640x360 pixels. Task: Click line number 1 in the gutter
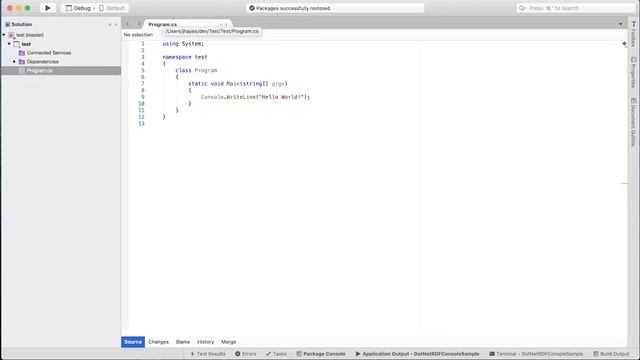143,44
